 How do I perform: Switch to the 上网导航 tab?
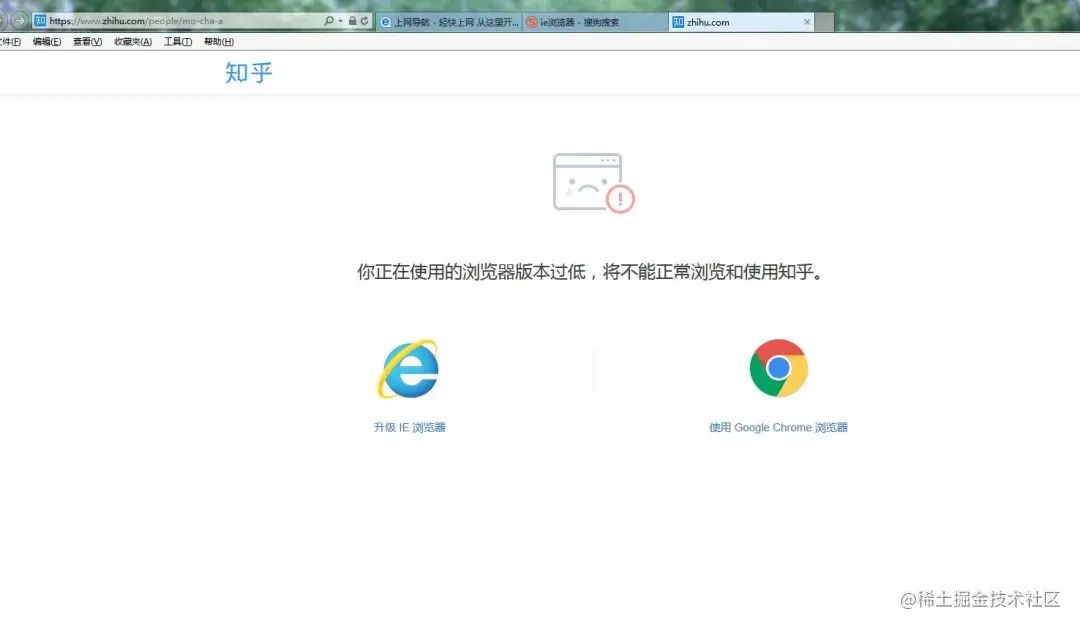pos(449,22)
